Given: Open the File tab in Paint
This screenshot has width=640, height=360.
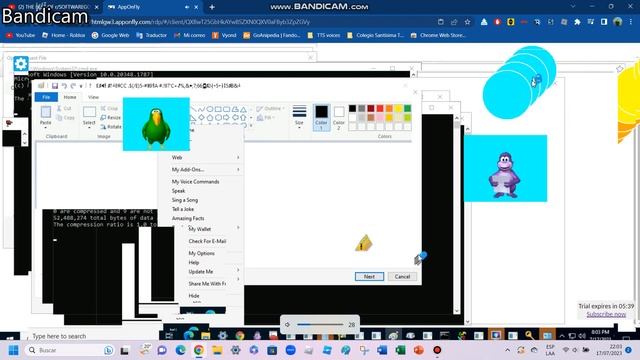Looking at the screenshot, I should tap(46, 97).
